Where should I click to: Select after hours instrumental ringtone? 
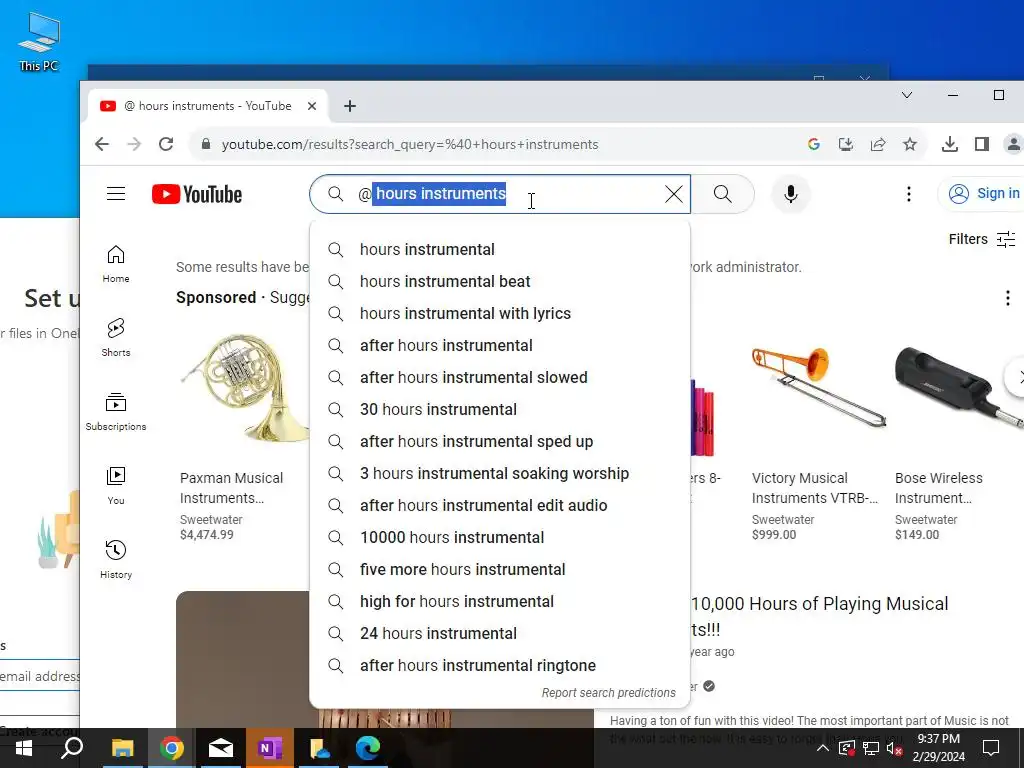click(500, 665)
